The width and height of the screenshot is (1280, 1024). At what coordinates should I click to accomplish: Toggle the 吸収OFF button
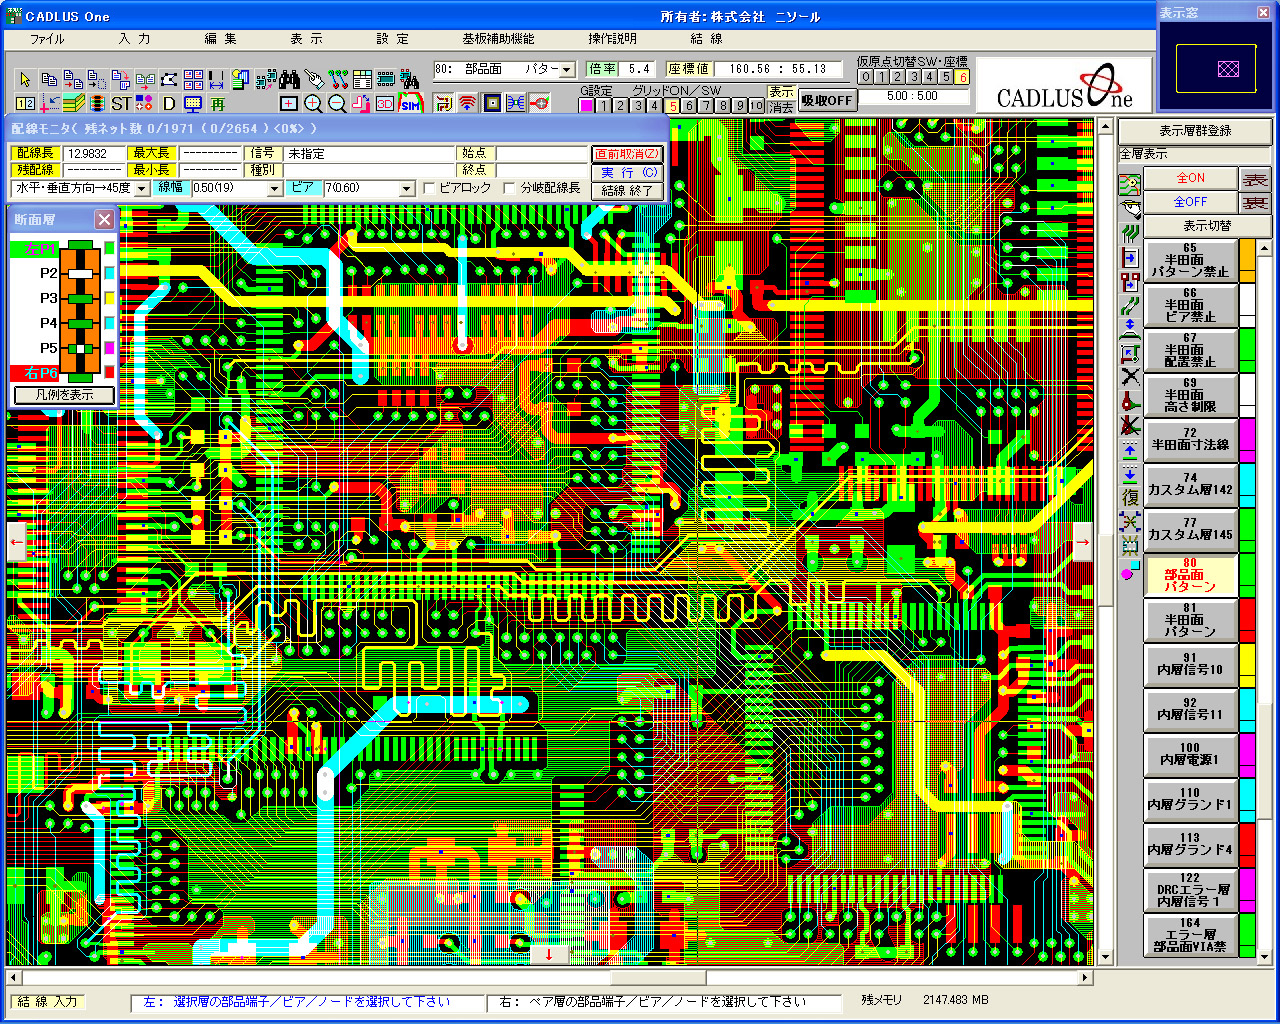[827, 100]
